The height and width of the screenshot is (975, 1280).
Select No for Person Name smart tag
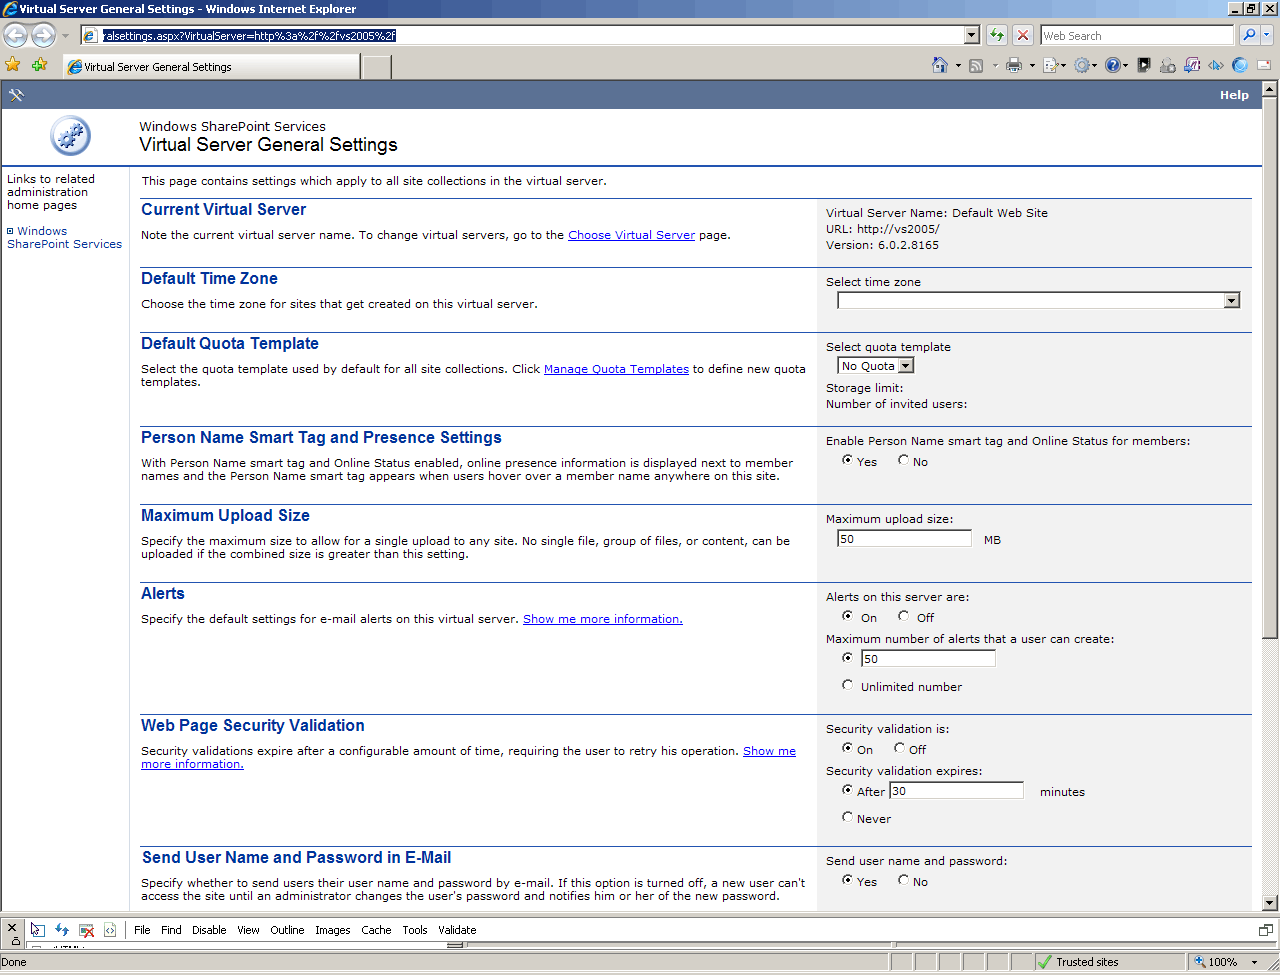pyautogui.click(x=903, y=461)
